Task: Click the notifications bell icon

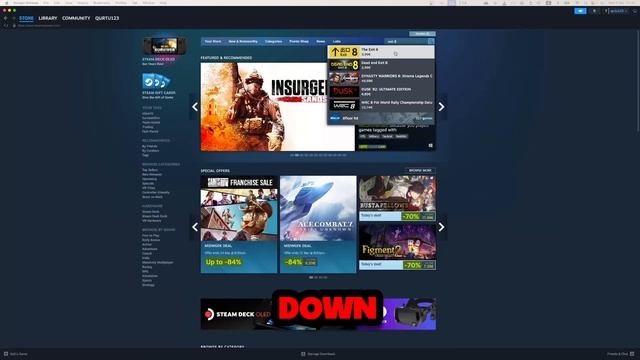Action: (594, 11)
